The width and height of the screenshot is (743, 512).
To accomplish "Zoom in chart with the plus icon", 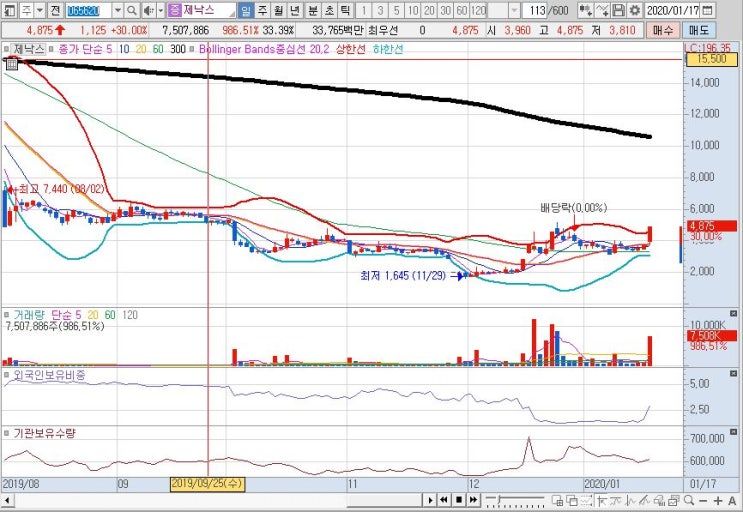I will pyautogui.click(x=718, y=500).
